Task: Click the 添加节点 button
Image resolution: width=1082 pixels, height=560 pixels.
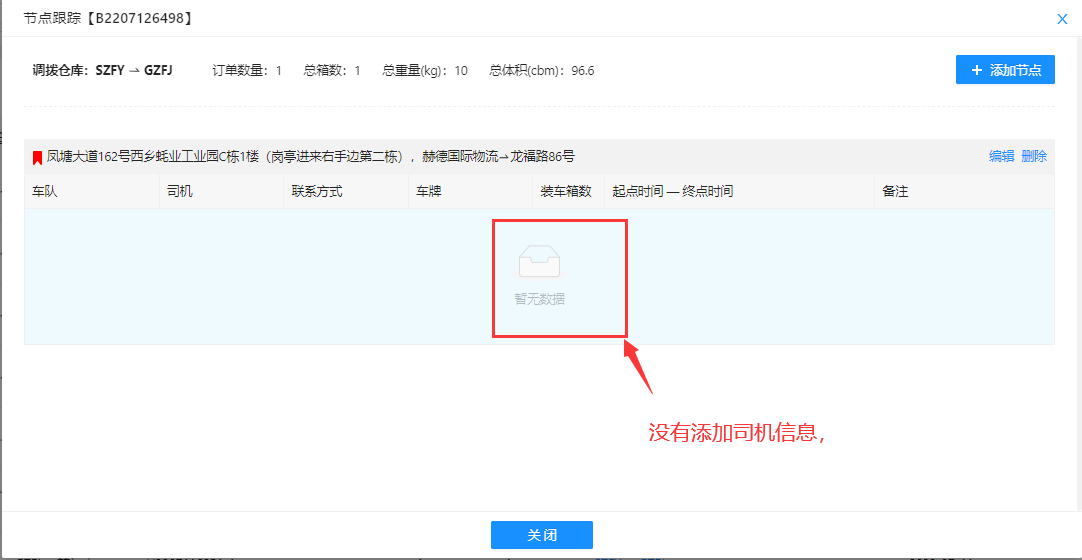Action: click(x=1005, y=70)
